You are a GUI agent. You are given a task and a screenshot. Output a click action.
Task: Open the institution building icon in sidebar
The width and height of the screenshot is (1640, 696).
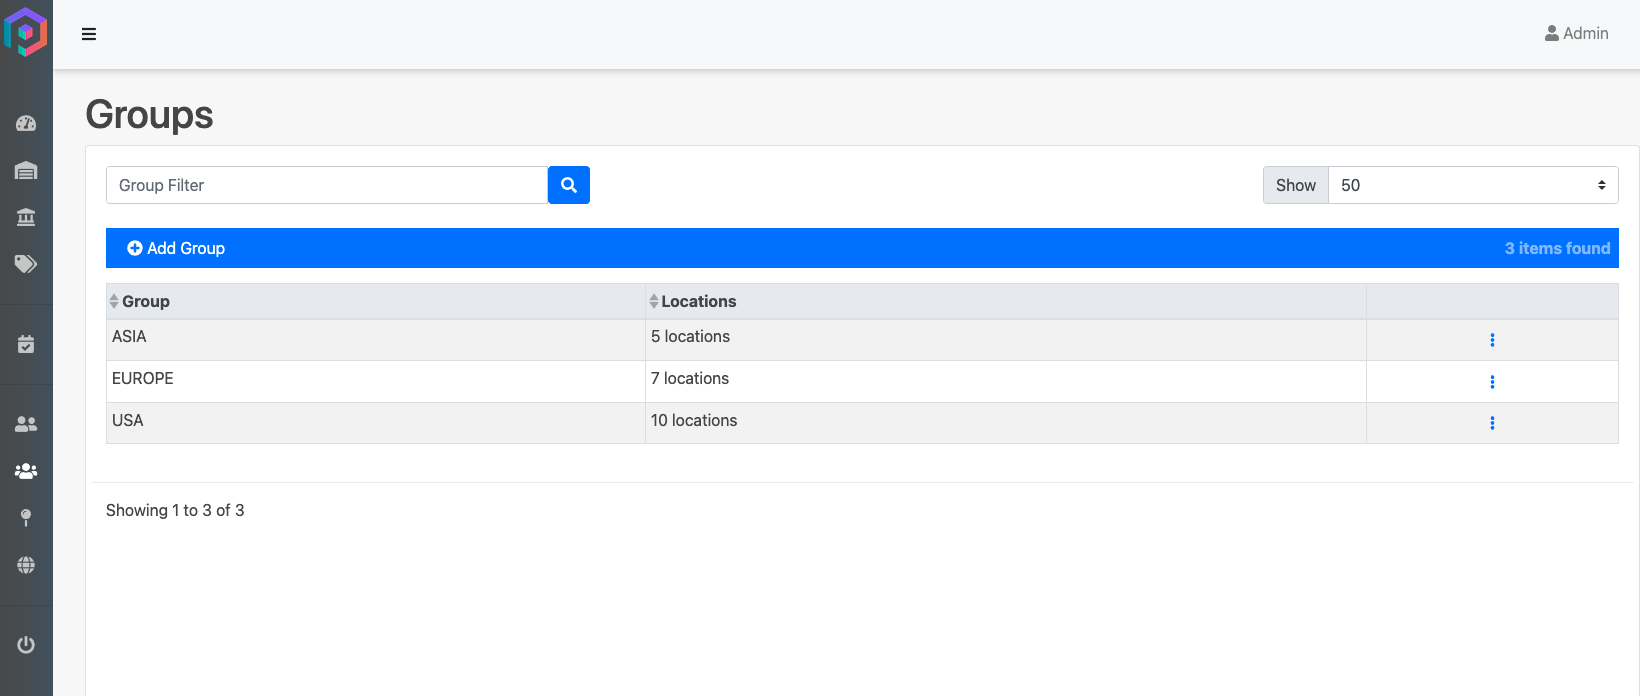tap(26, 217)
